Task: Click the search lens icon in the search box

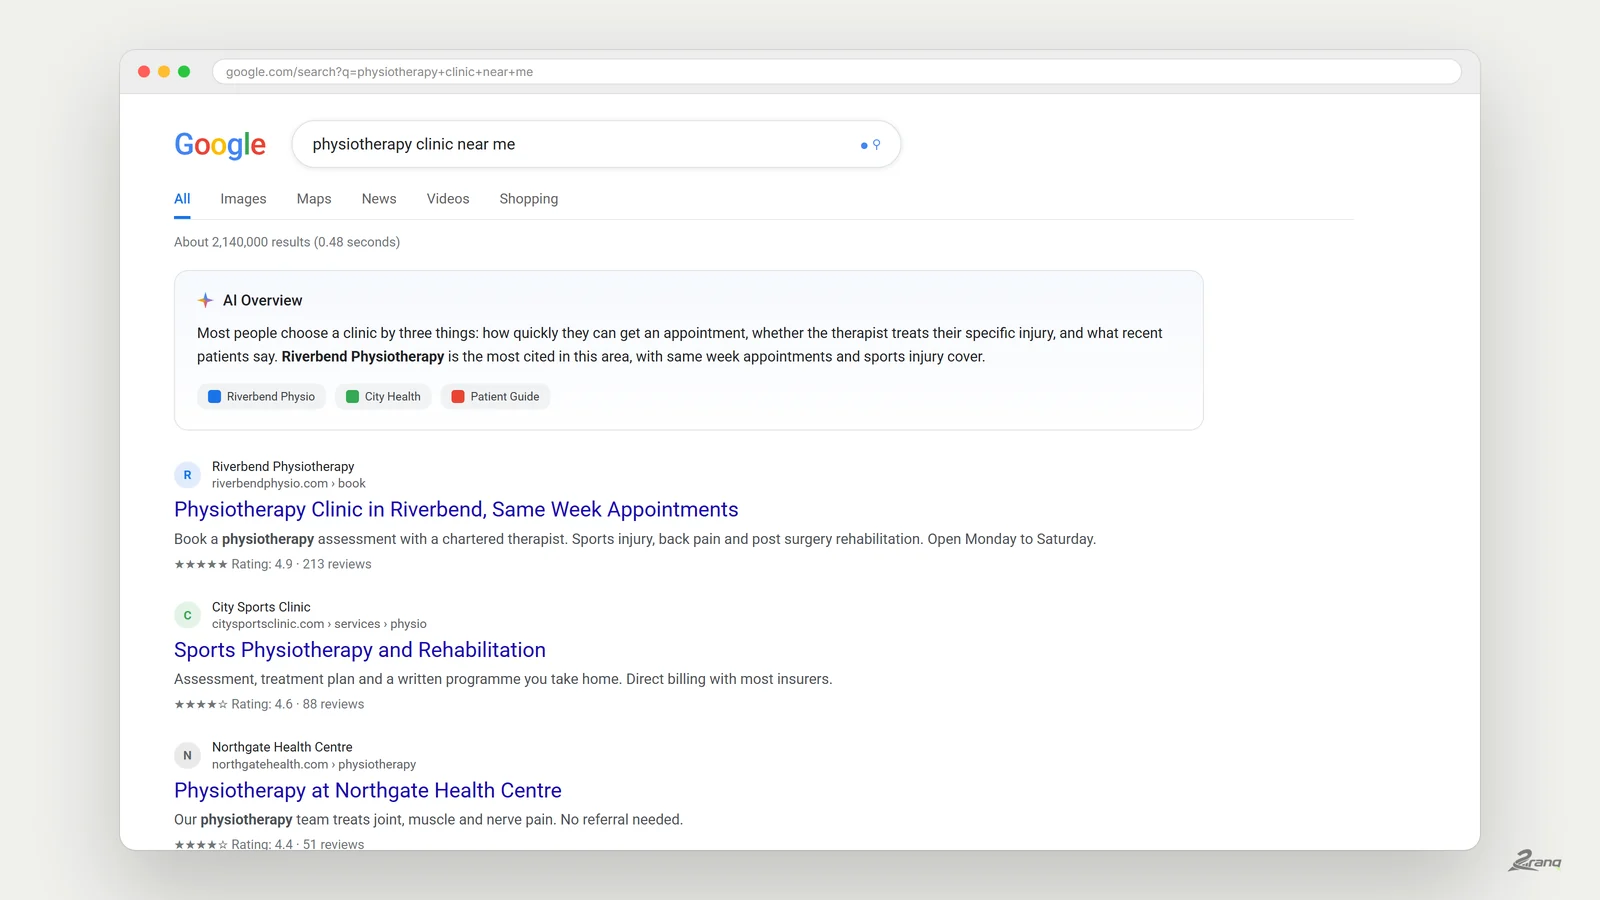Action: [x=876, y=145]
